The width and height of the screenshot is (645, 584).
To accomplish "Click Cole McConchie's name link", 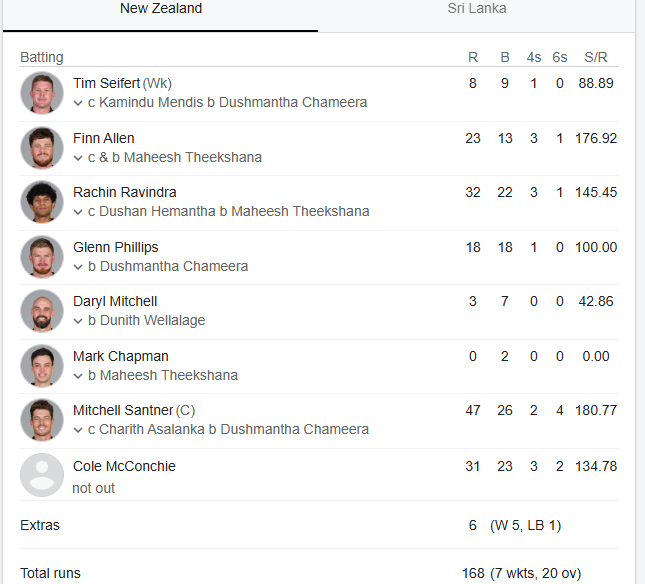I will 124,466.
